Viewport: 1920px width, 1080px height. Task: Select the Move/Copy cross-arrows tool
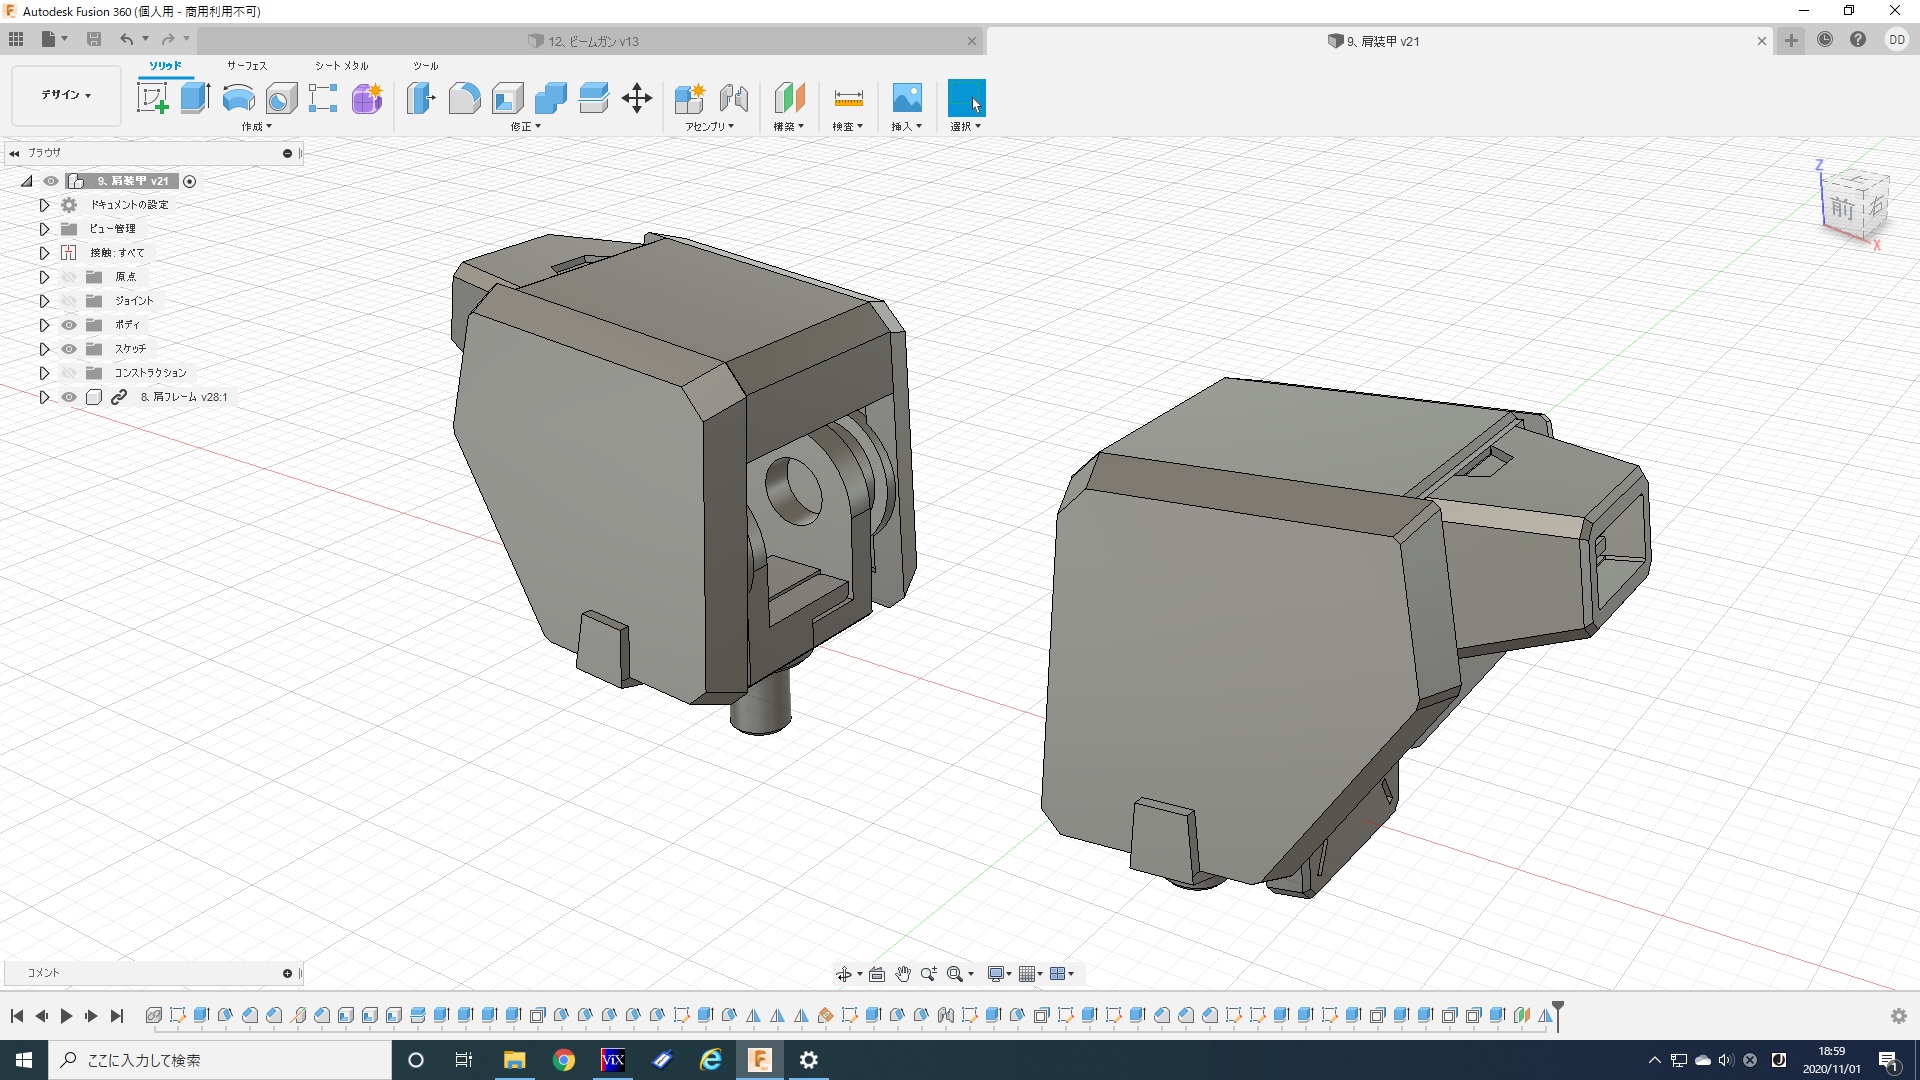(x=636, y=98)
